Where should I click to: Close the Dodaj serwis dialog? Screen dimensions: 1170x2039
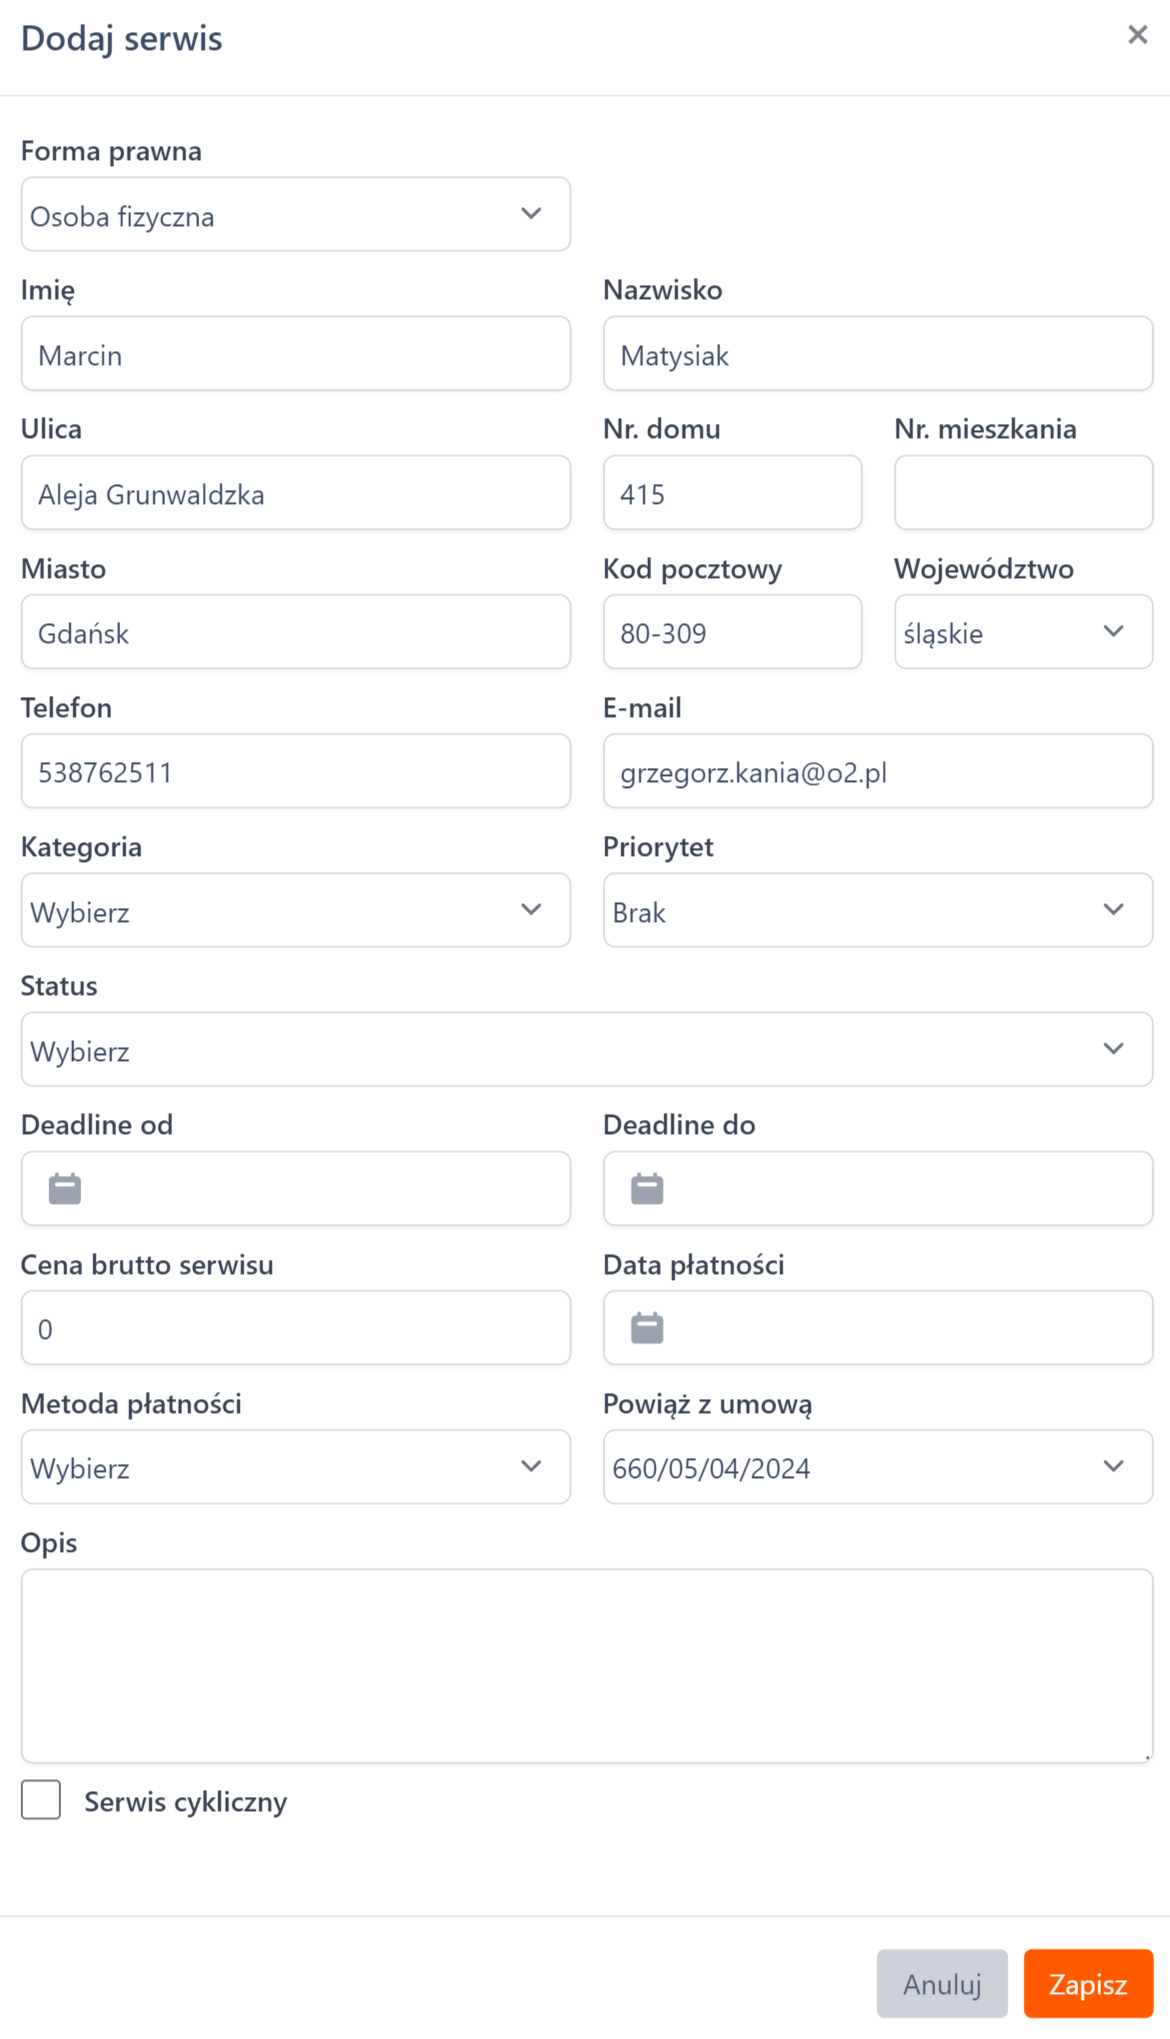coord(1137,36)
